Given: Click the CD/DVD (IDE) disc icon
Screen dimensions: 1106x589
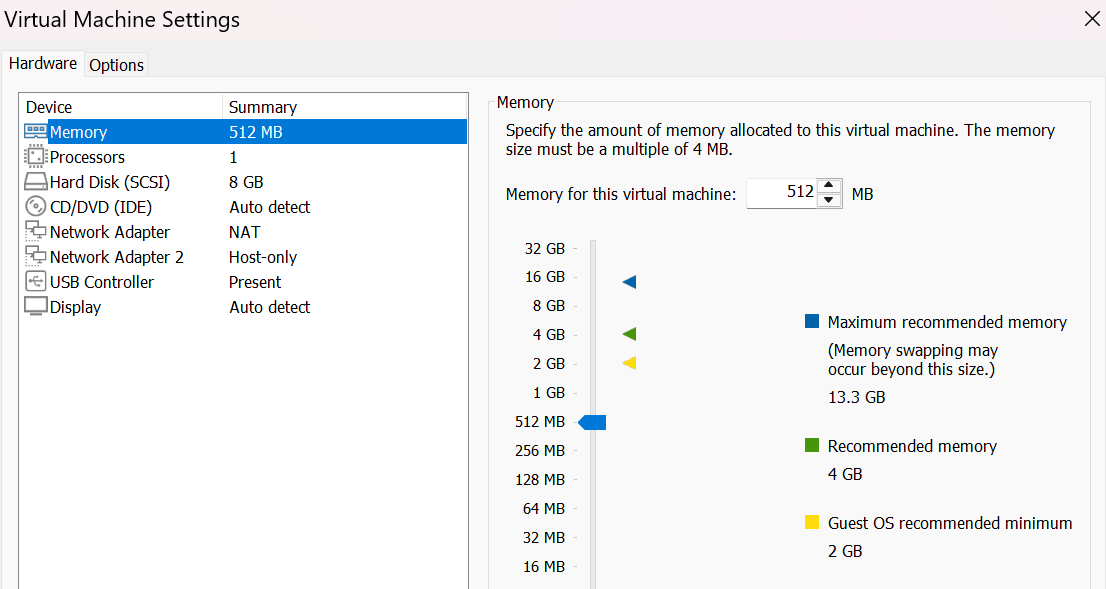Looking at the screenshot, I should tap(35, 207).
